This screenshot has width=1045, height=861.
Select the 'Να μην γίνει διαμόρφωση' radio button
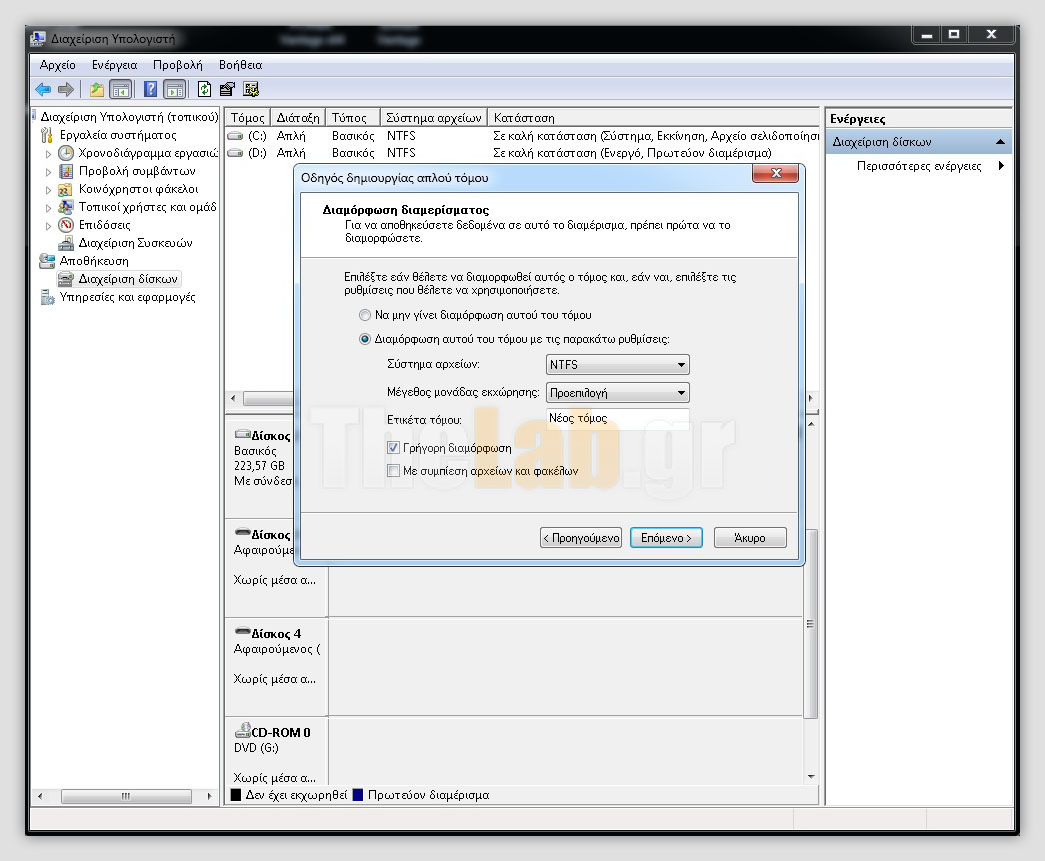(365, 315)
